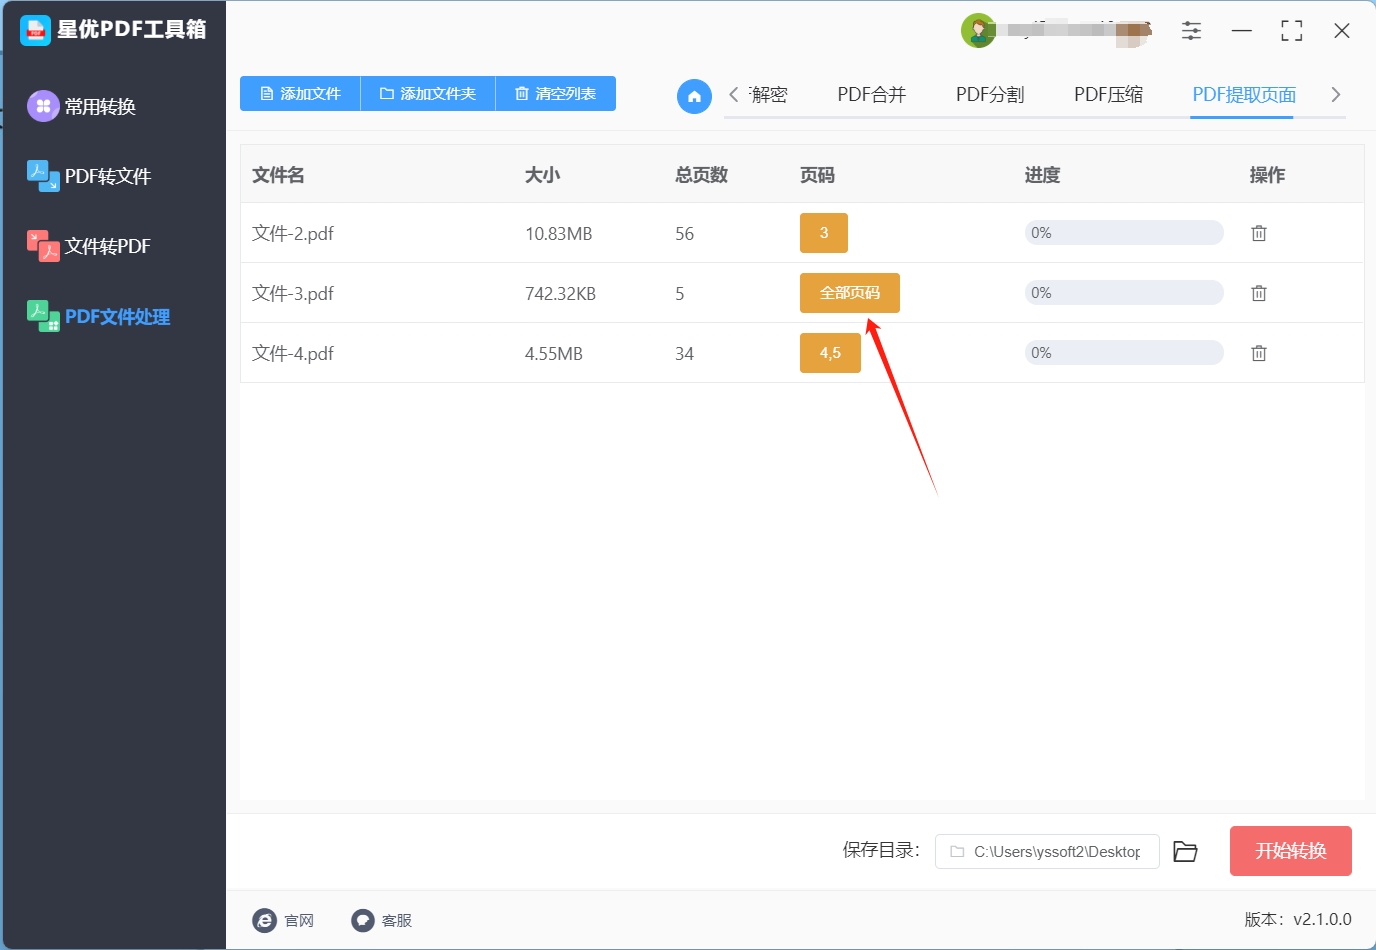1376x950 pixels.
Task: Open the 客服 support link
Action: 382,920
